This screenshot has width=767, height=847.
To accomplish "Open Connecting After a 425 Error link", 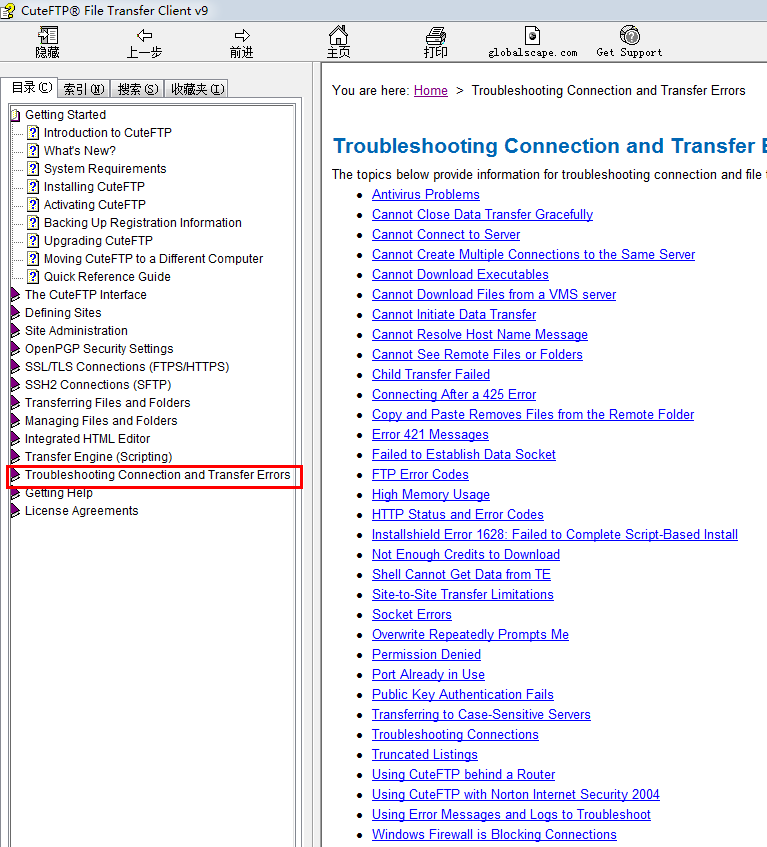I will pyautogui.click(x=454, y=394).
